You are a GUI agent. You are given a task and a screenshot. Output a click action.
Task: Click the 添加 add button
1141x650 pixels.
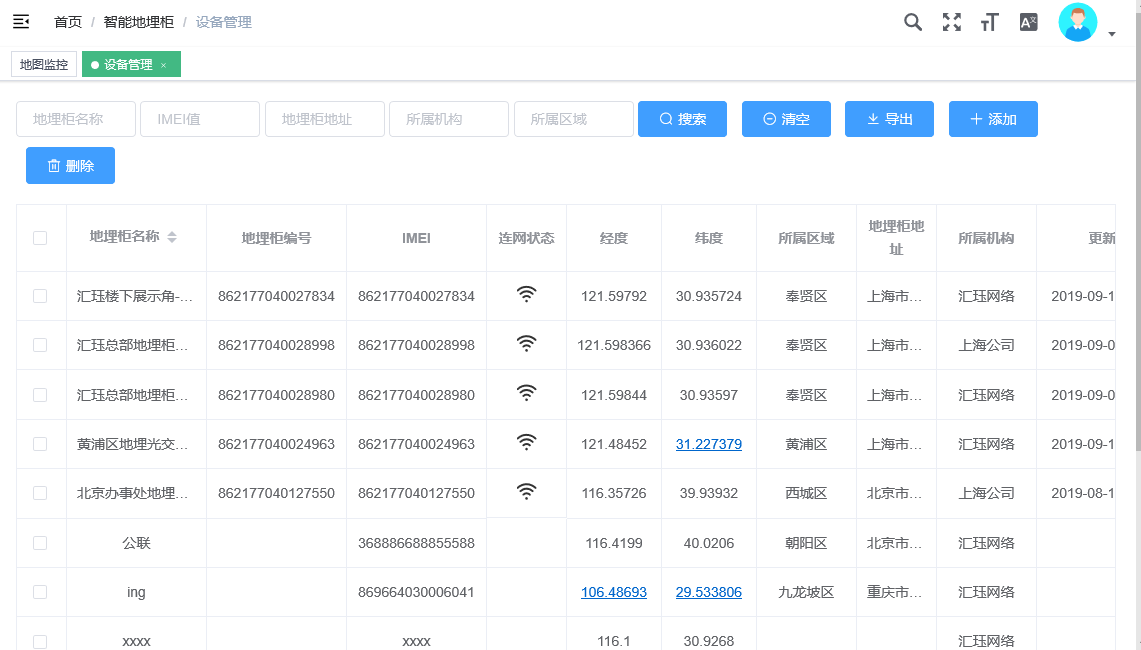point(992,119)
